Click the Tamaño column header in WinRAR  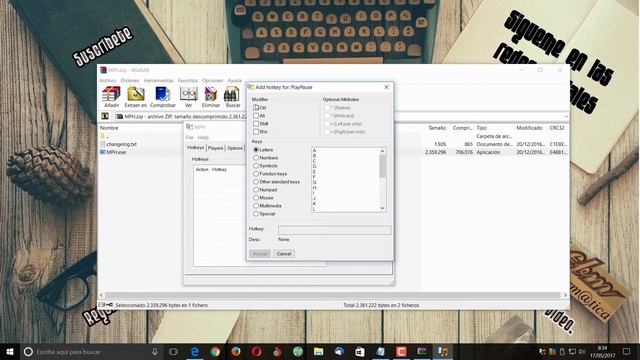437,128
